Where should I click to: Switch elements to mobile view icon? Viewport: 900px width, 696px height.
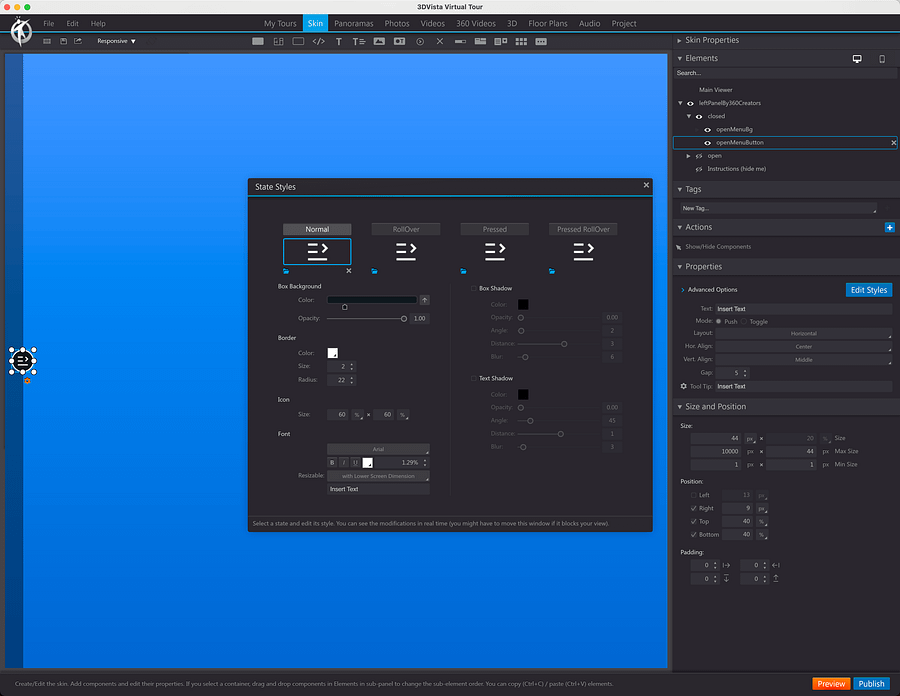point(882,59)
